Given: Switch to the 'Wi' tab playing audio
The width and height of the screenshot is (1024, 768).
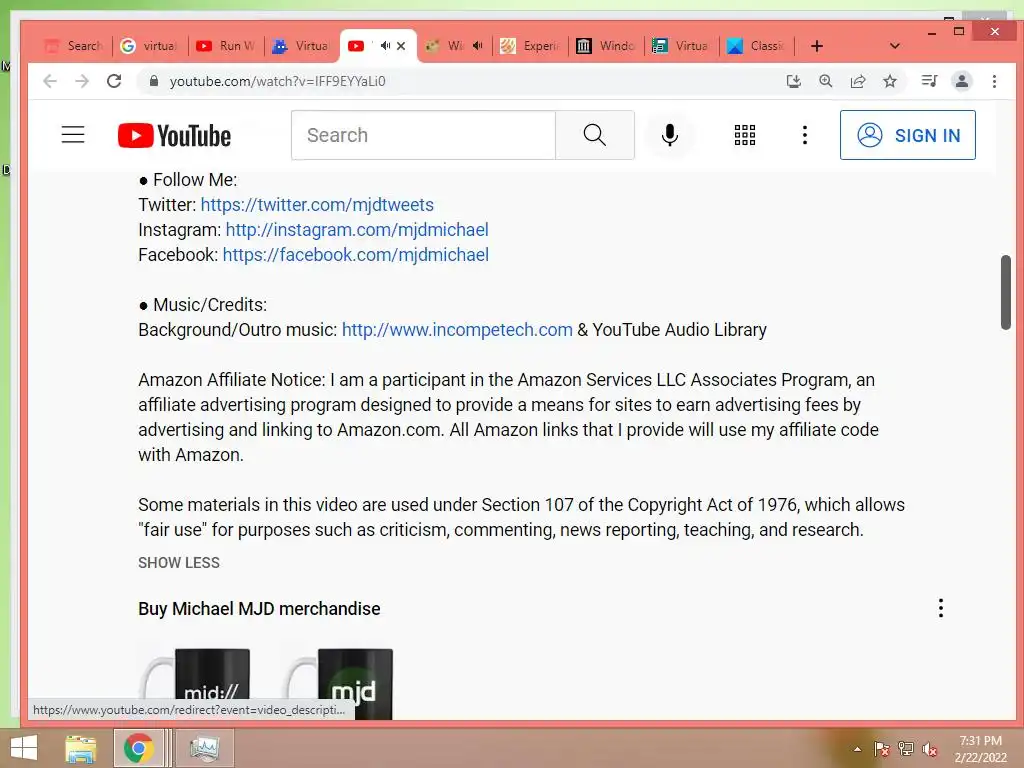Looking at the screenshot, I should pyautogui.click(x=453, y=46).
